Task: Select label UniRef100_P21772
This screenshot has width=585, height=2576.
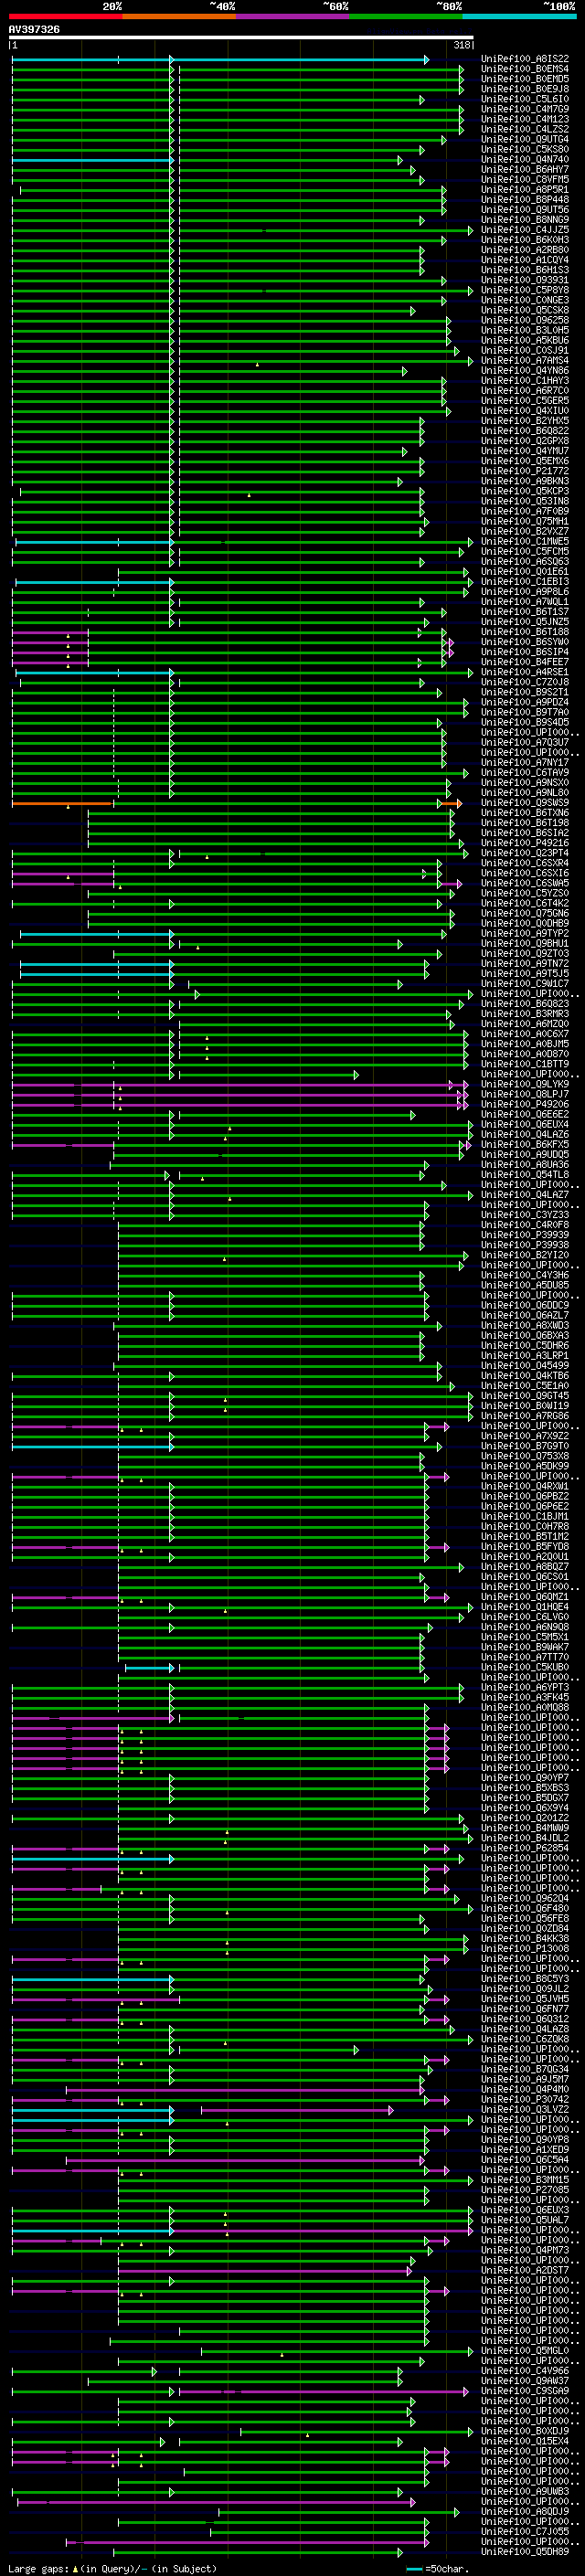Action: pos(525,471)
